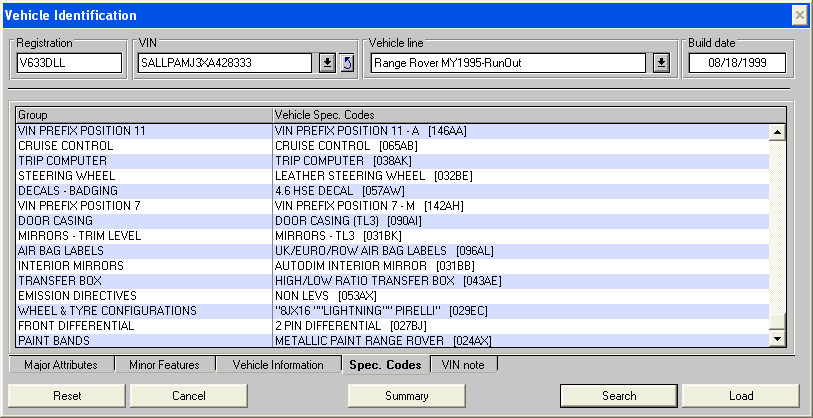Click the Group column header
This screenshot has height=418, width=813.
tap(144, 115)
